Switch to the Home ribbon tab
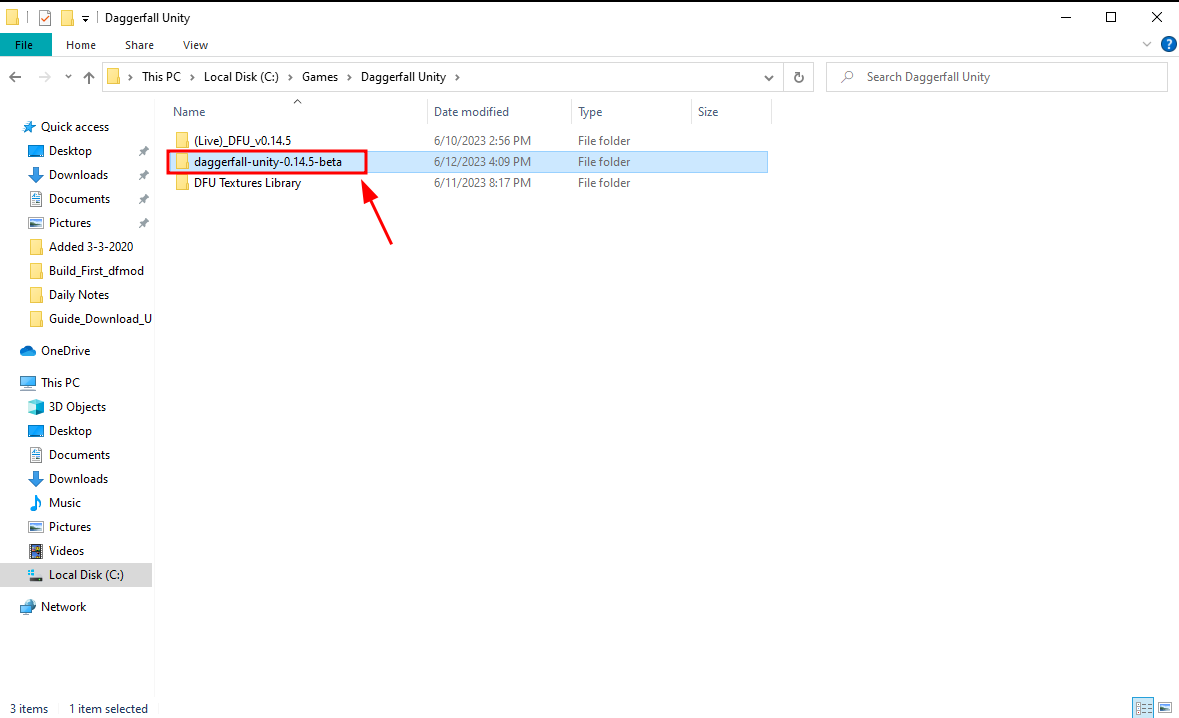Screen dimensions: 1179x718 pyautogui.click(x=80, y=45)
